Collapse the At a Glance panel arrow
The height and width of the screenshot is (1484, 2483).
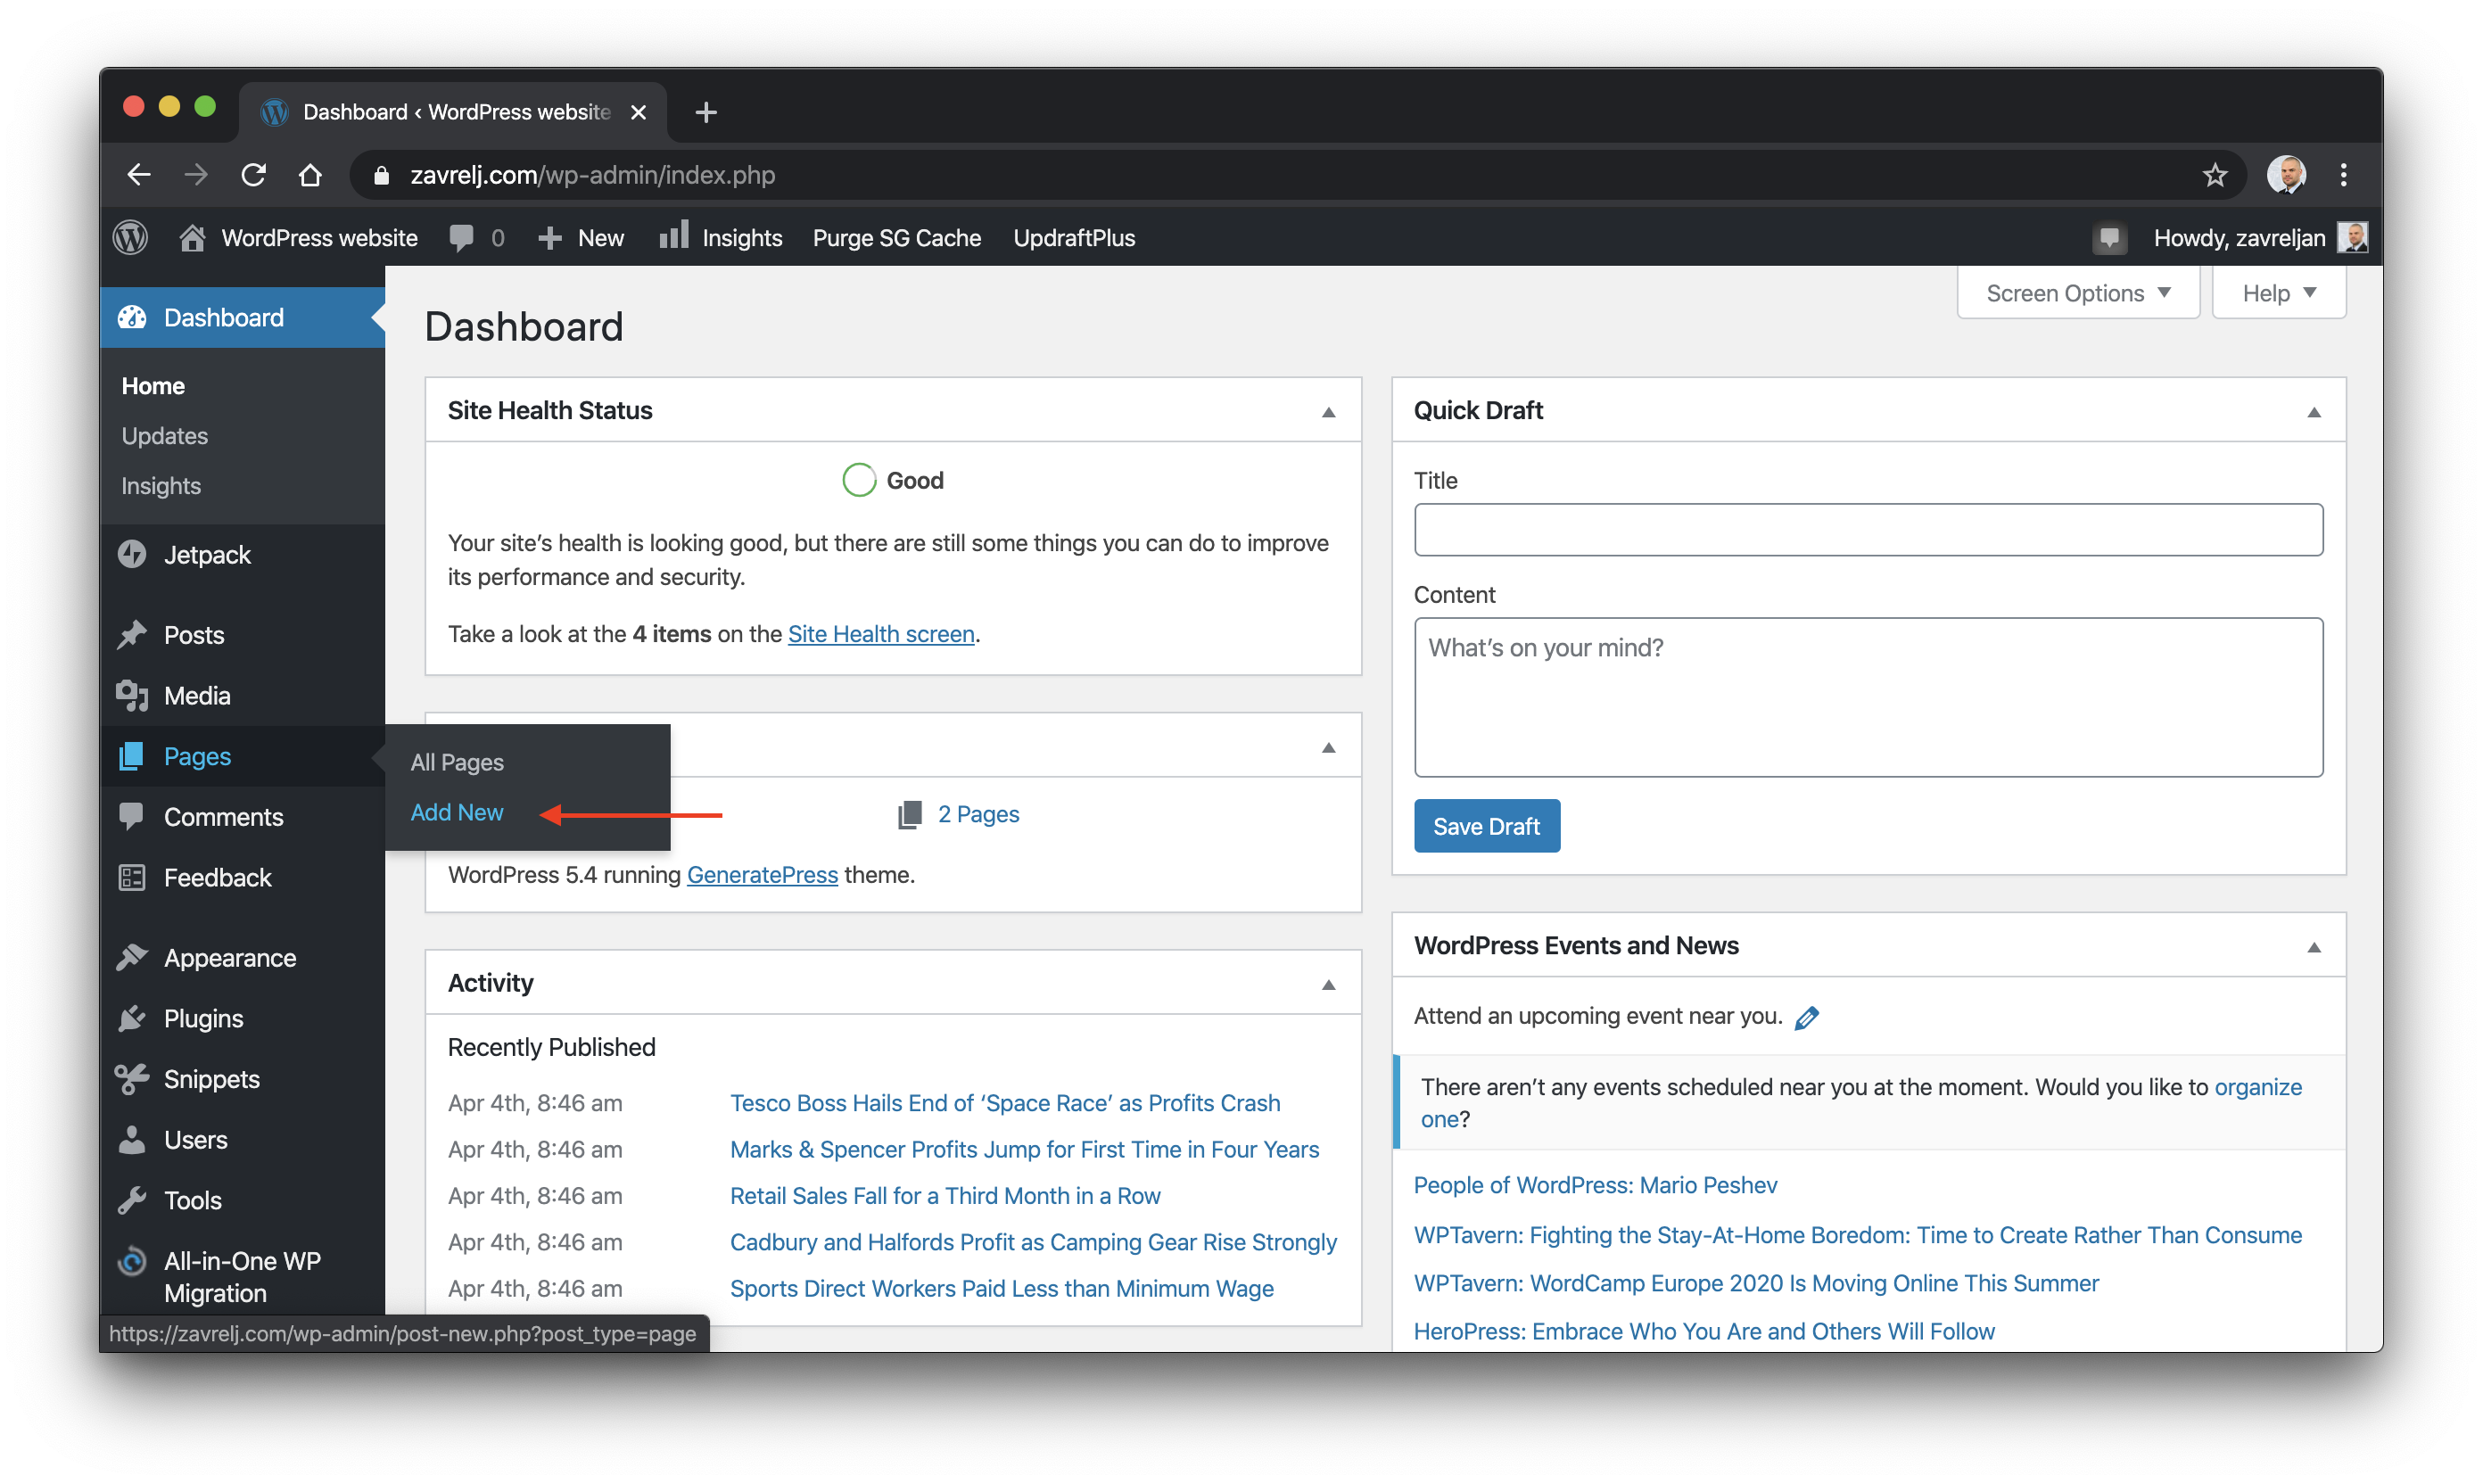coord(1328,747)
